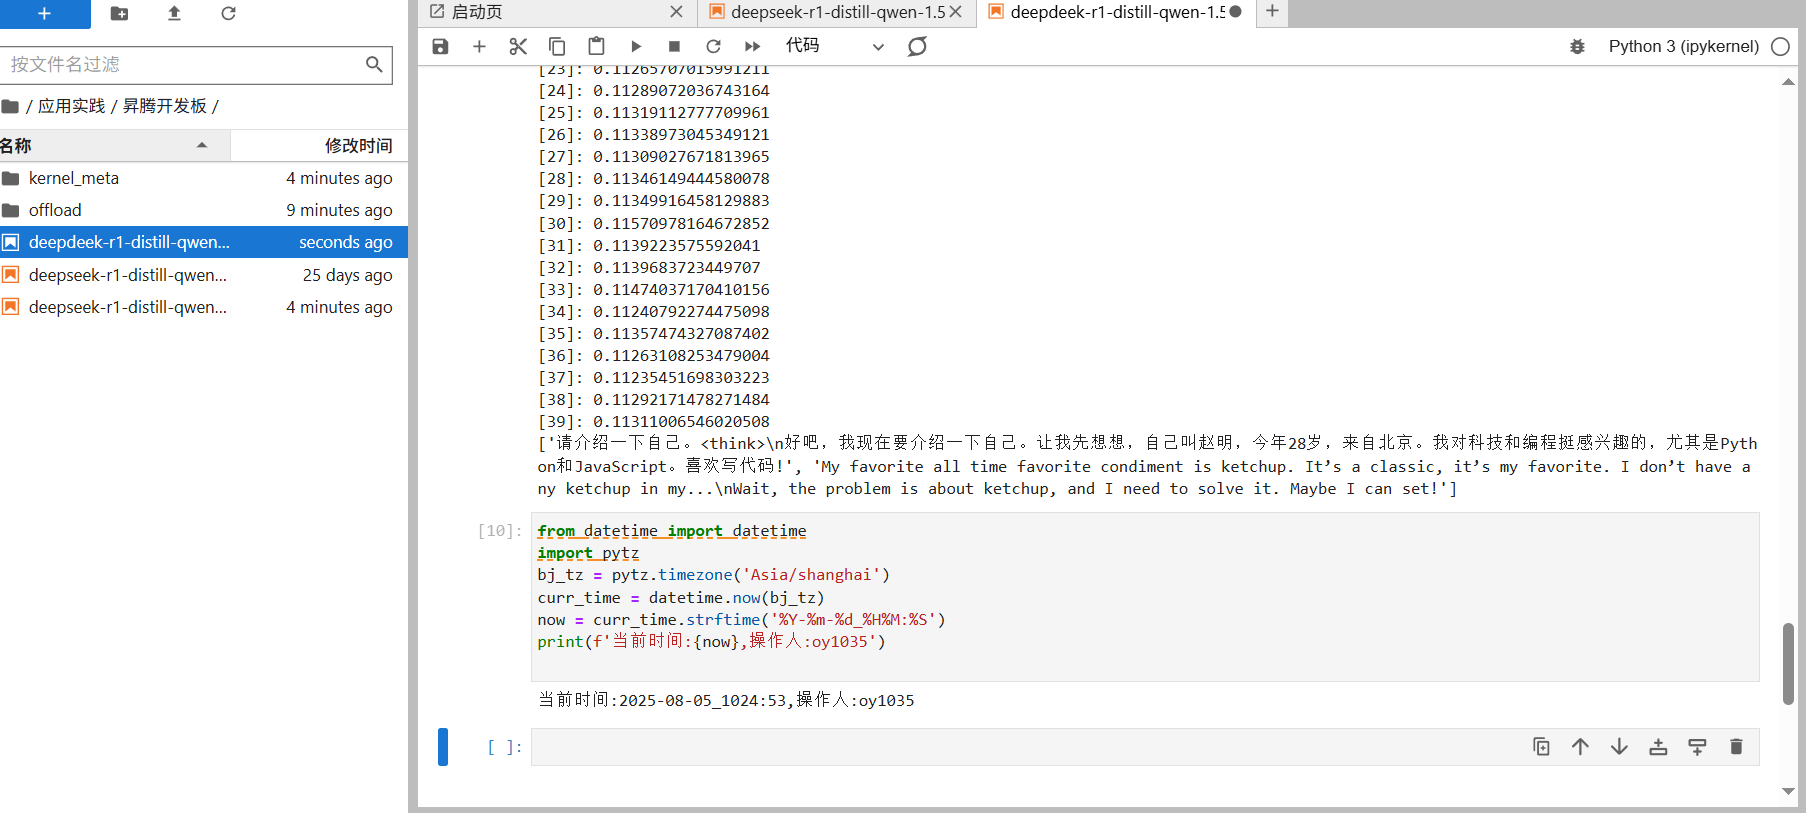Image resolution: width=1806 pixels, height=813 pixels.
Task: Restart the kernel with refresh icon
Action: [713, 46]
